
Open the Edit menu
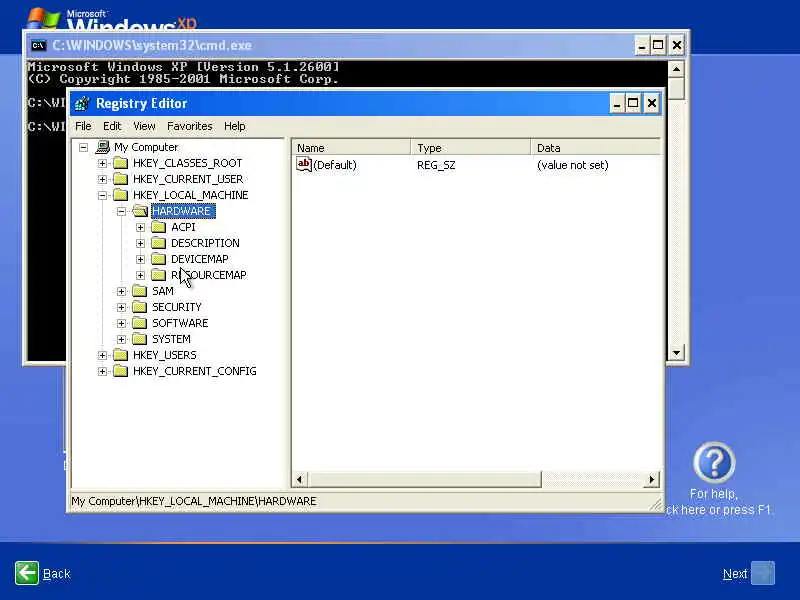click(x=112, y=126)
